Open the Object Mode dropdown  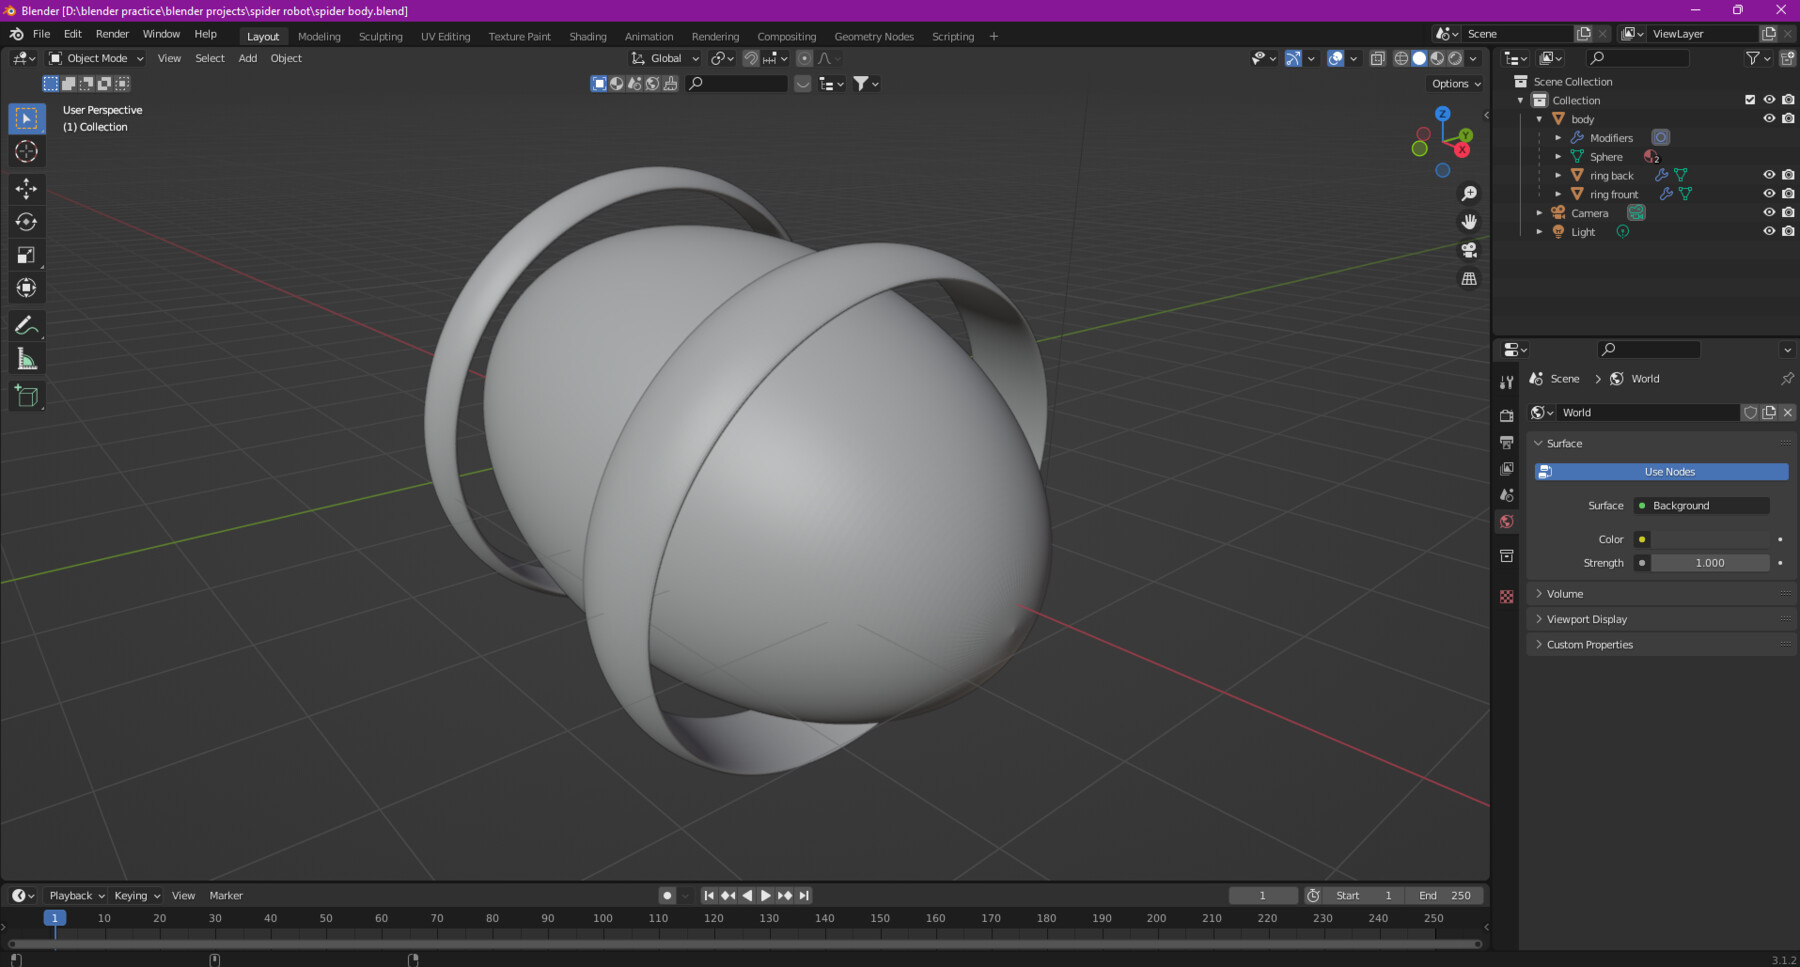coord(97,58)
